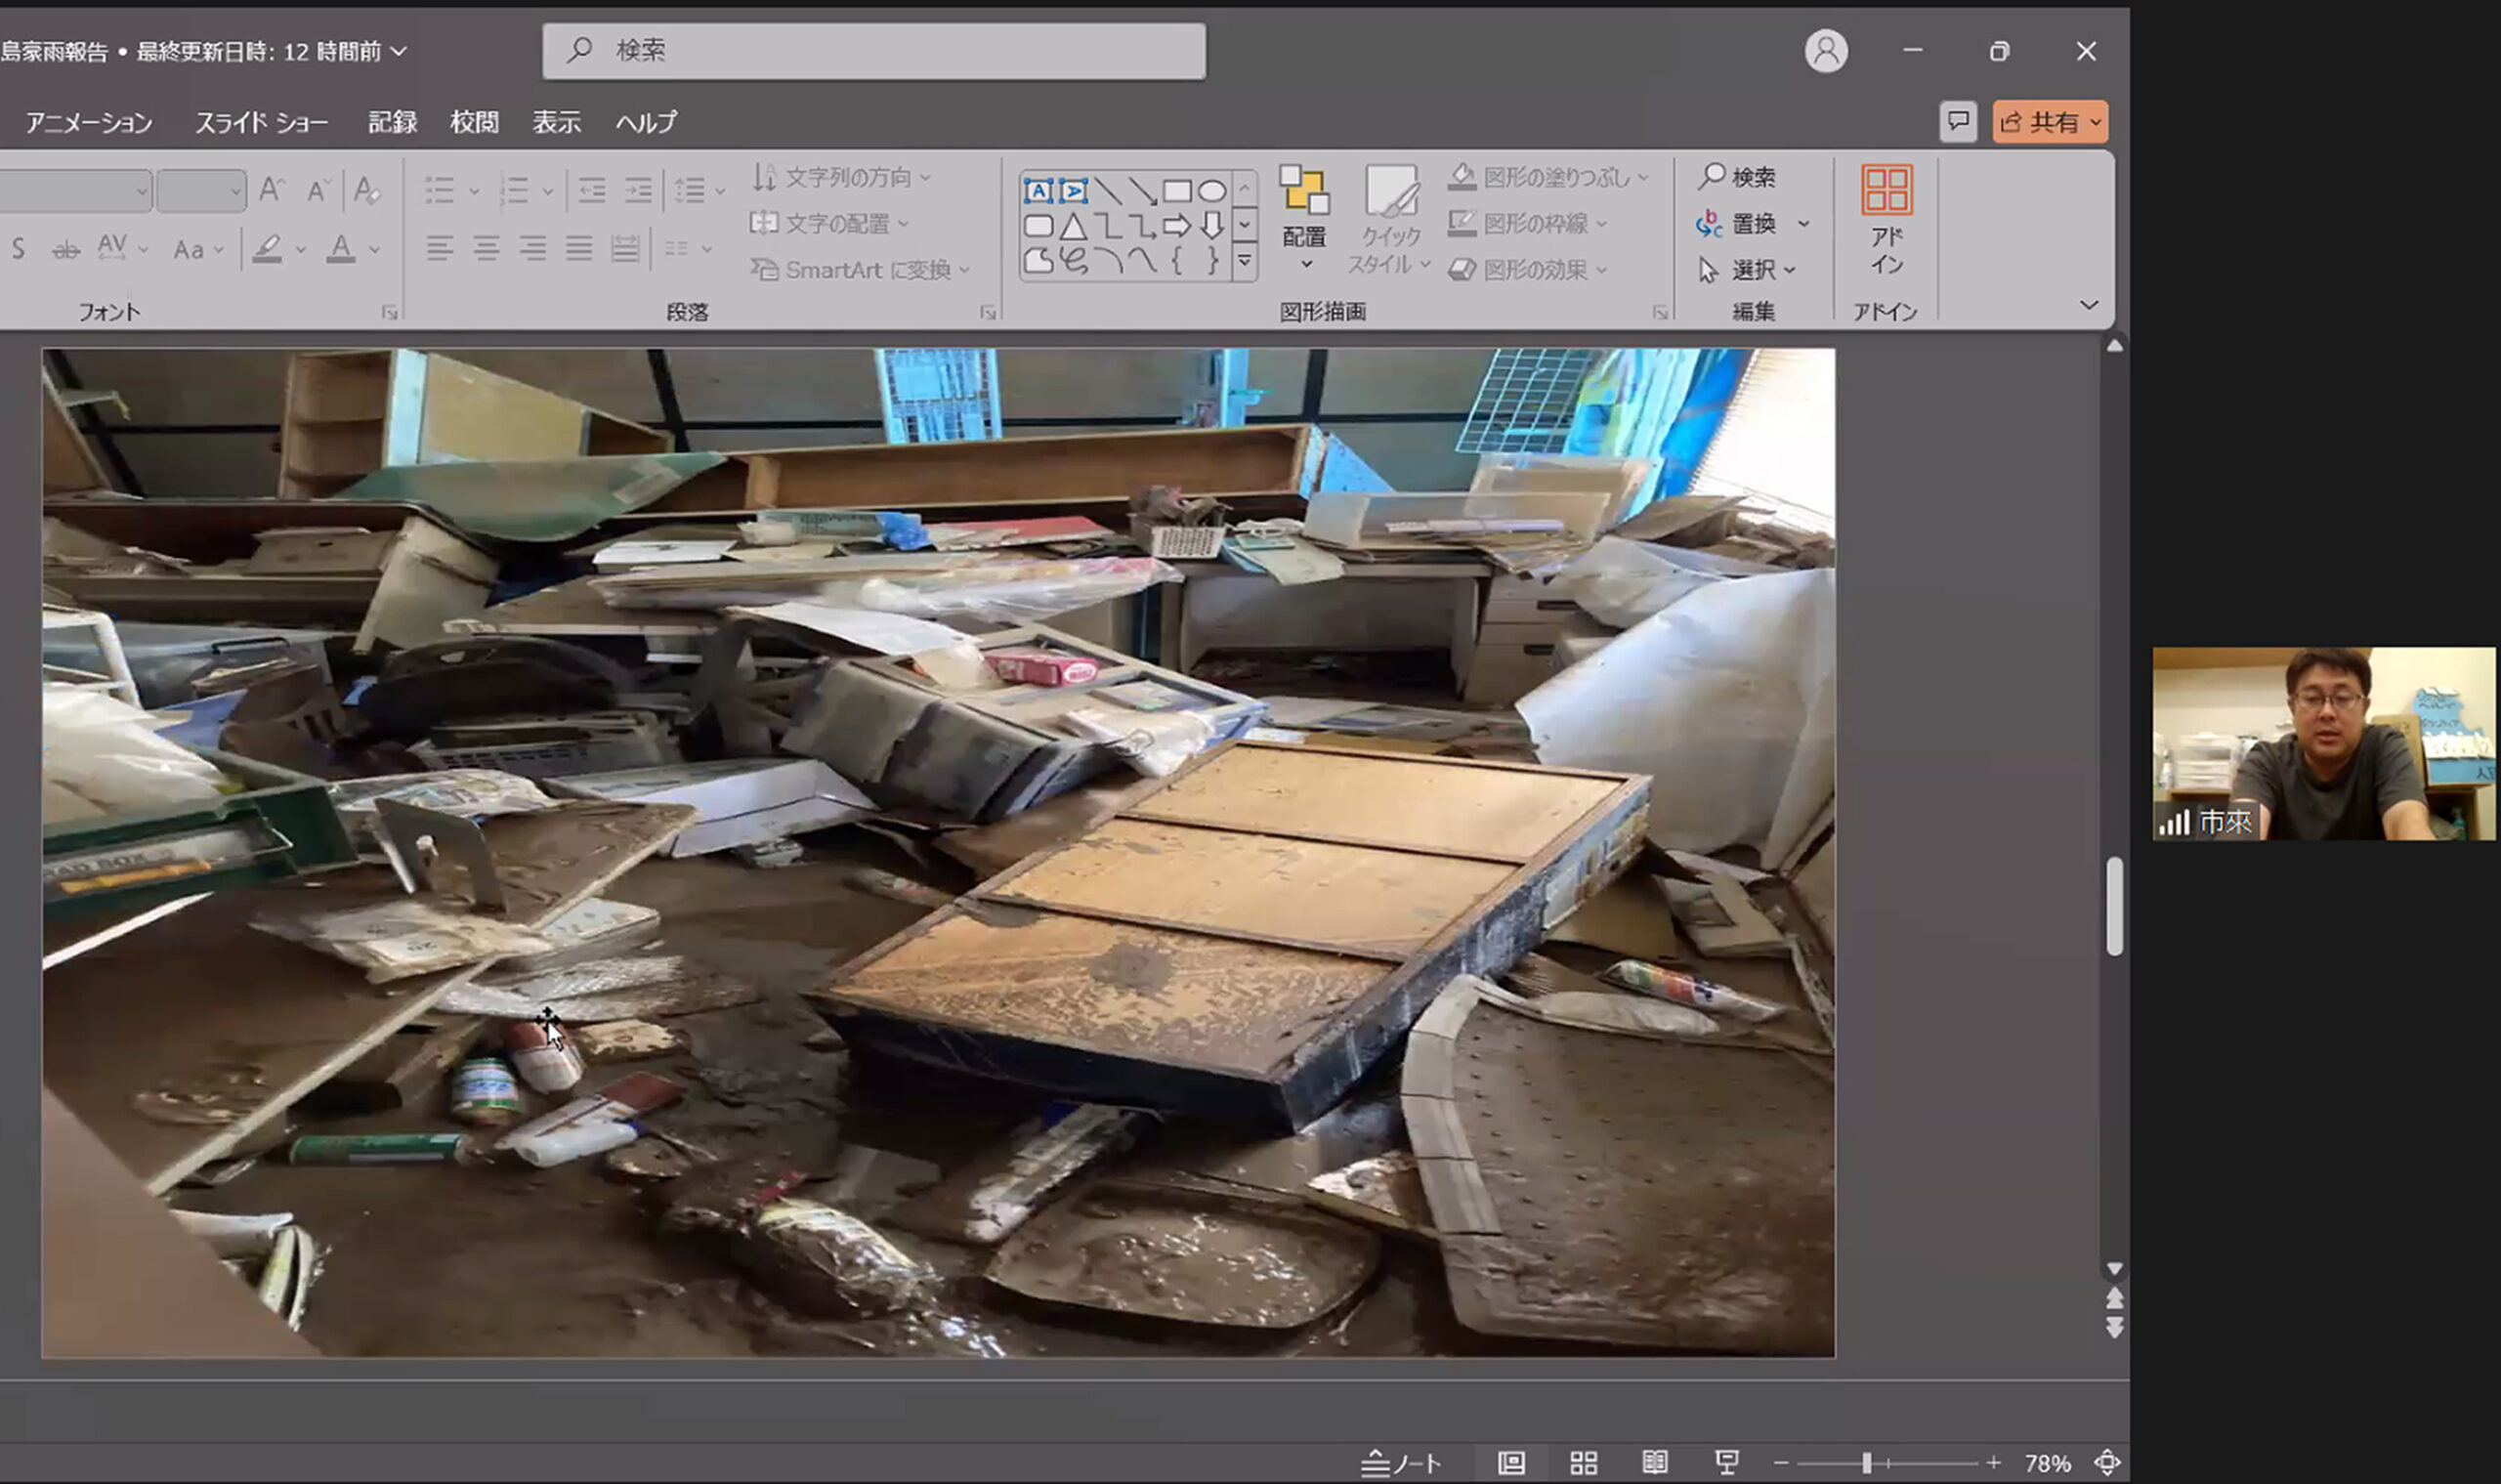This screenshot has width=2501, height=1484.
Task: Toggle normal view button in status bar
Action: point(1511,1463)
